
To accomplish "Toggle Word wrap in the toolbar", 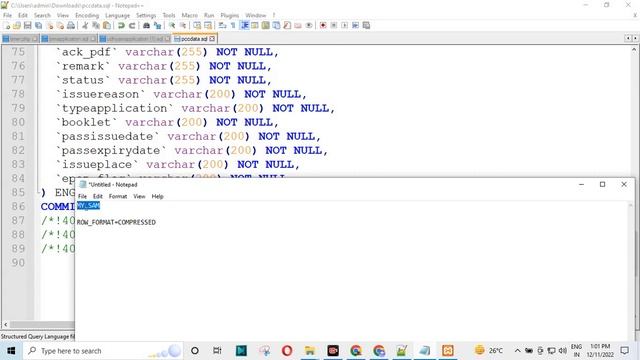I will point(222,25).
